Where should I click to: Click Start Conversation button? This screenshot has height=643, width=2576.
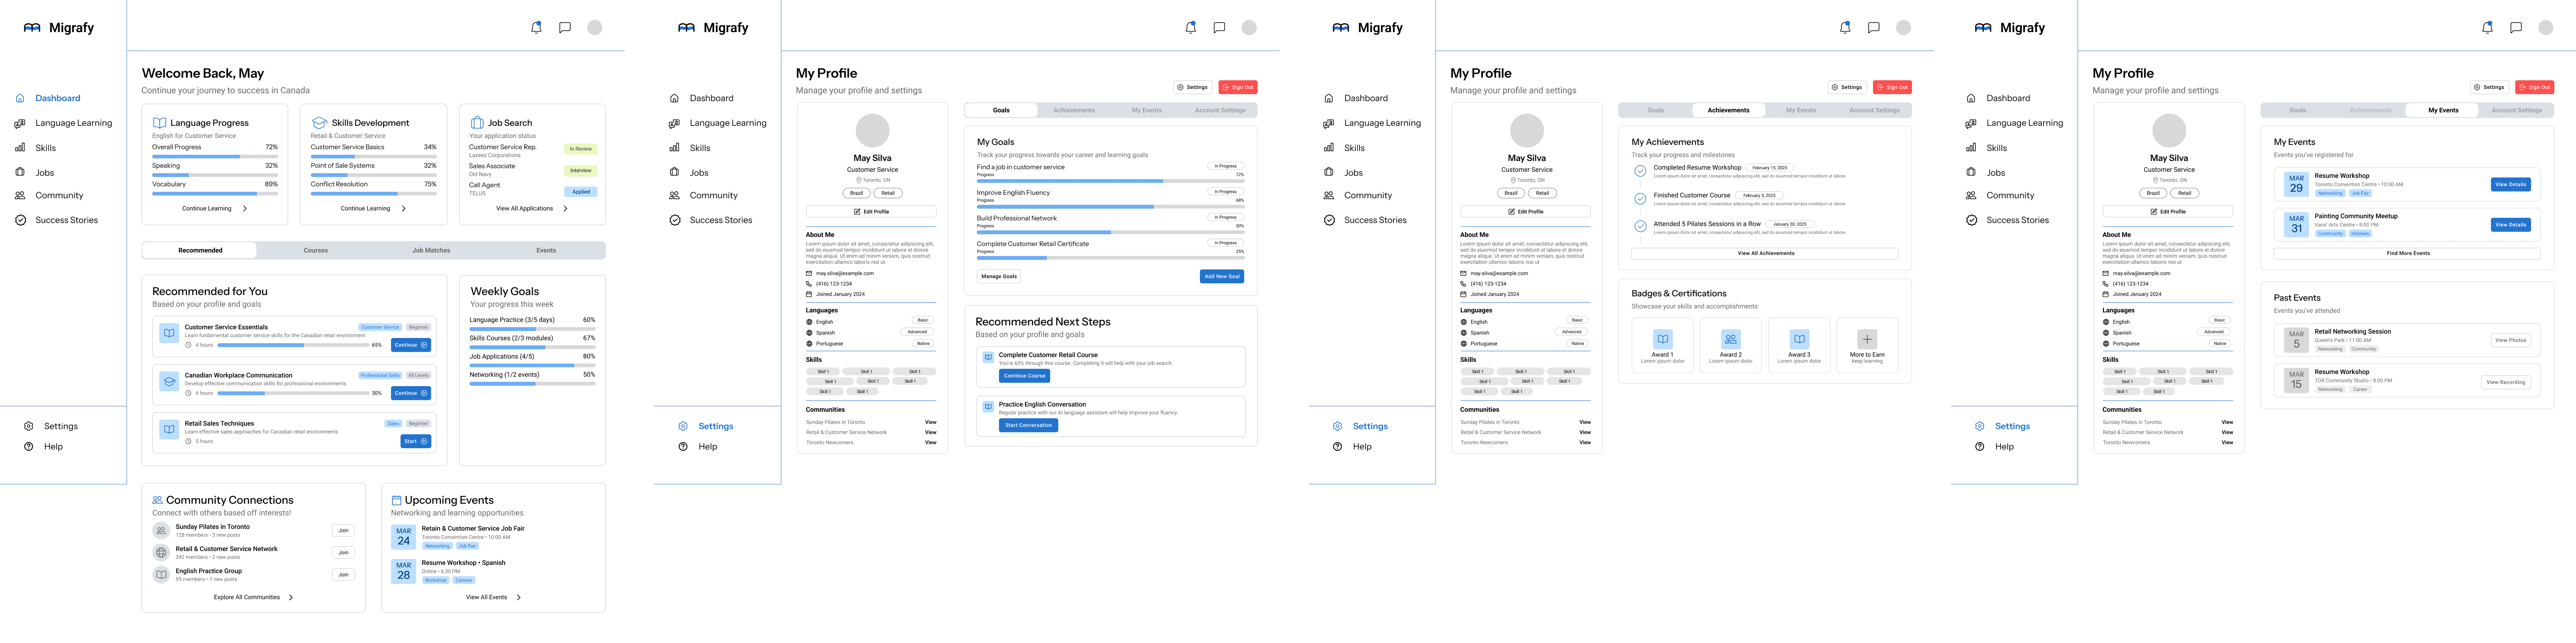pos(1028,426)
